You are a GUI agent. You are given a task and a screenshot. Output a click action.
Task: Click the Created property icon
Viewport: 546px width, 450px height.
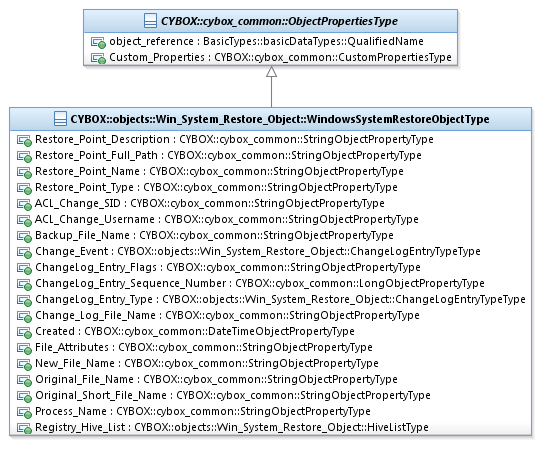click(24, 333)
